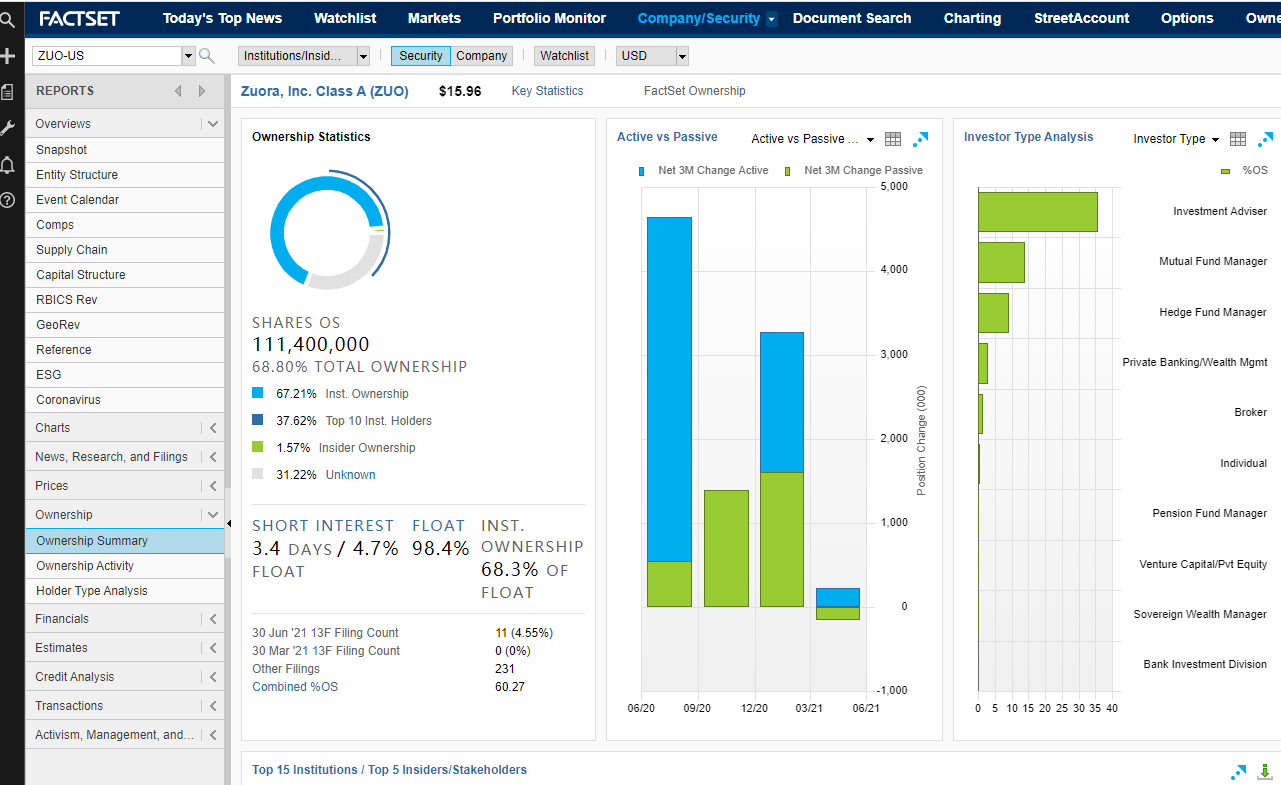Expand the Estimates section
Viewport: 1281px width, 785px height.
coord(212,648)
